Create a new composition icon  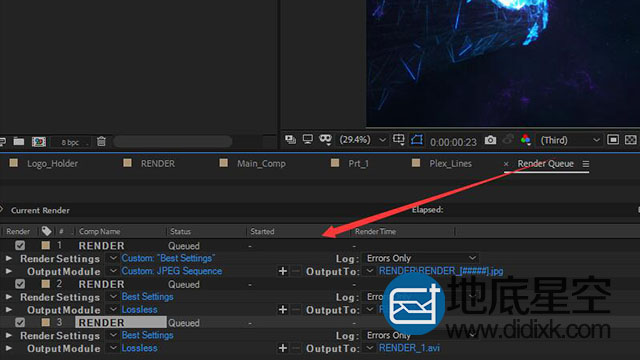[x=39, y=142]
